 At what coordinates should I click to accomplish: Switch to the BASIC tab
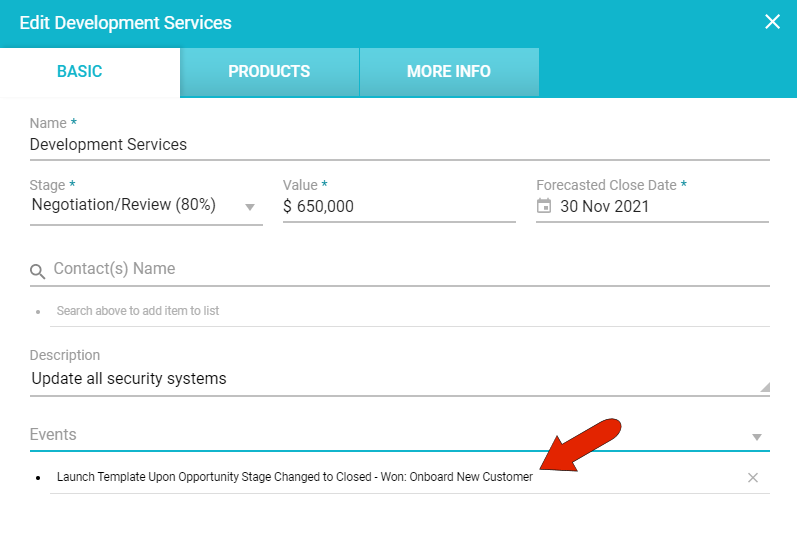(x=80, y=72)
